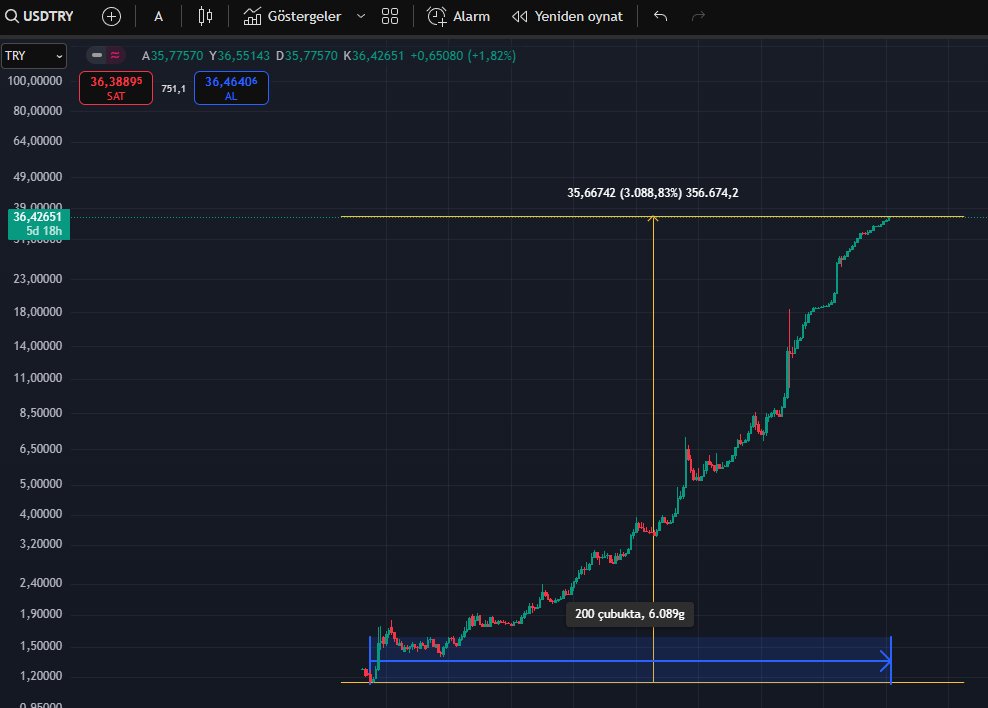Open the A interval selector

159,16
